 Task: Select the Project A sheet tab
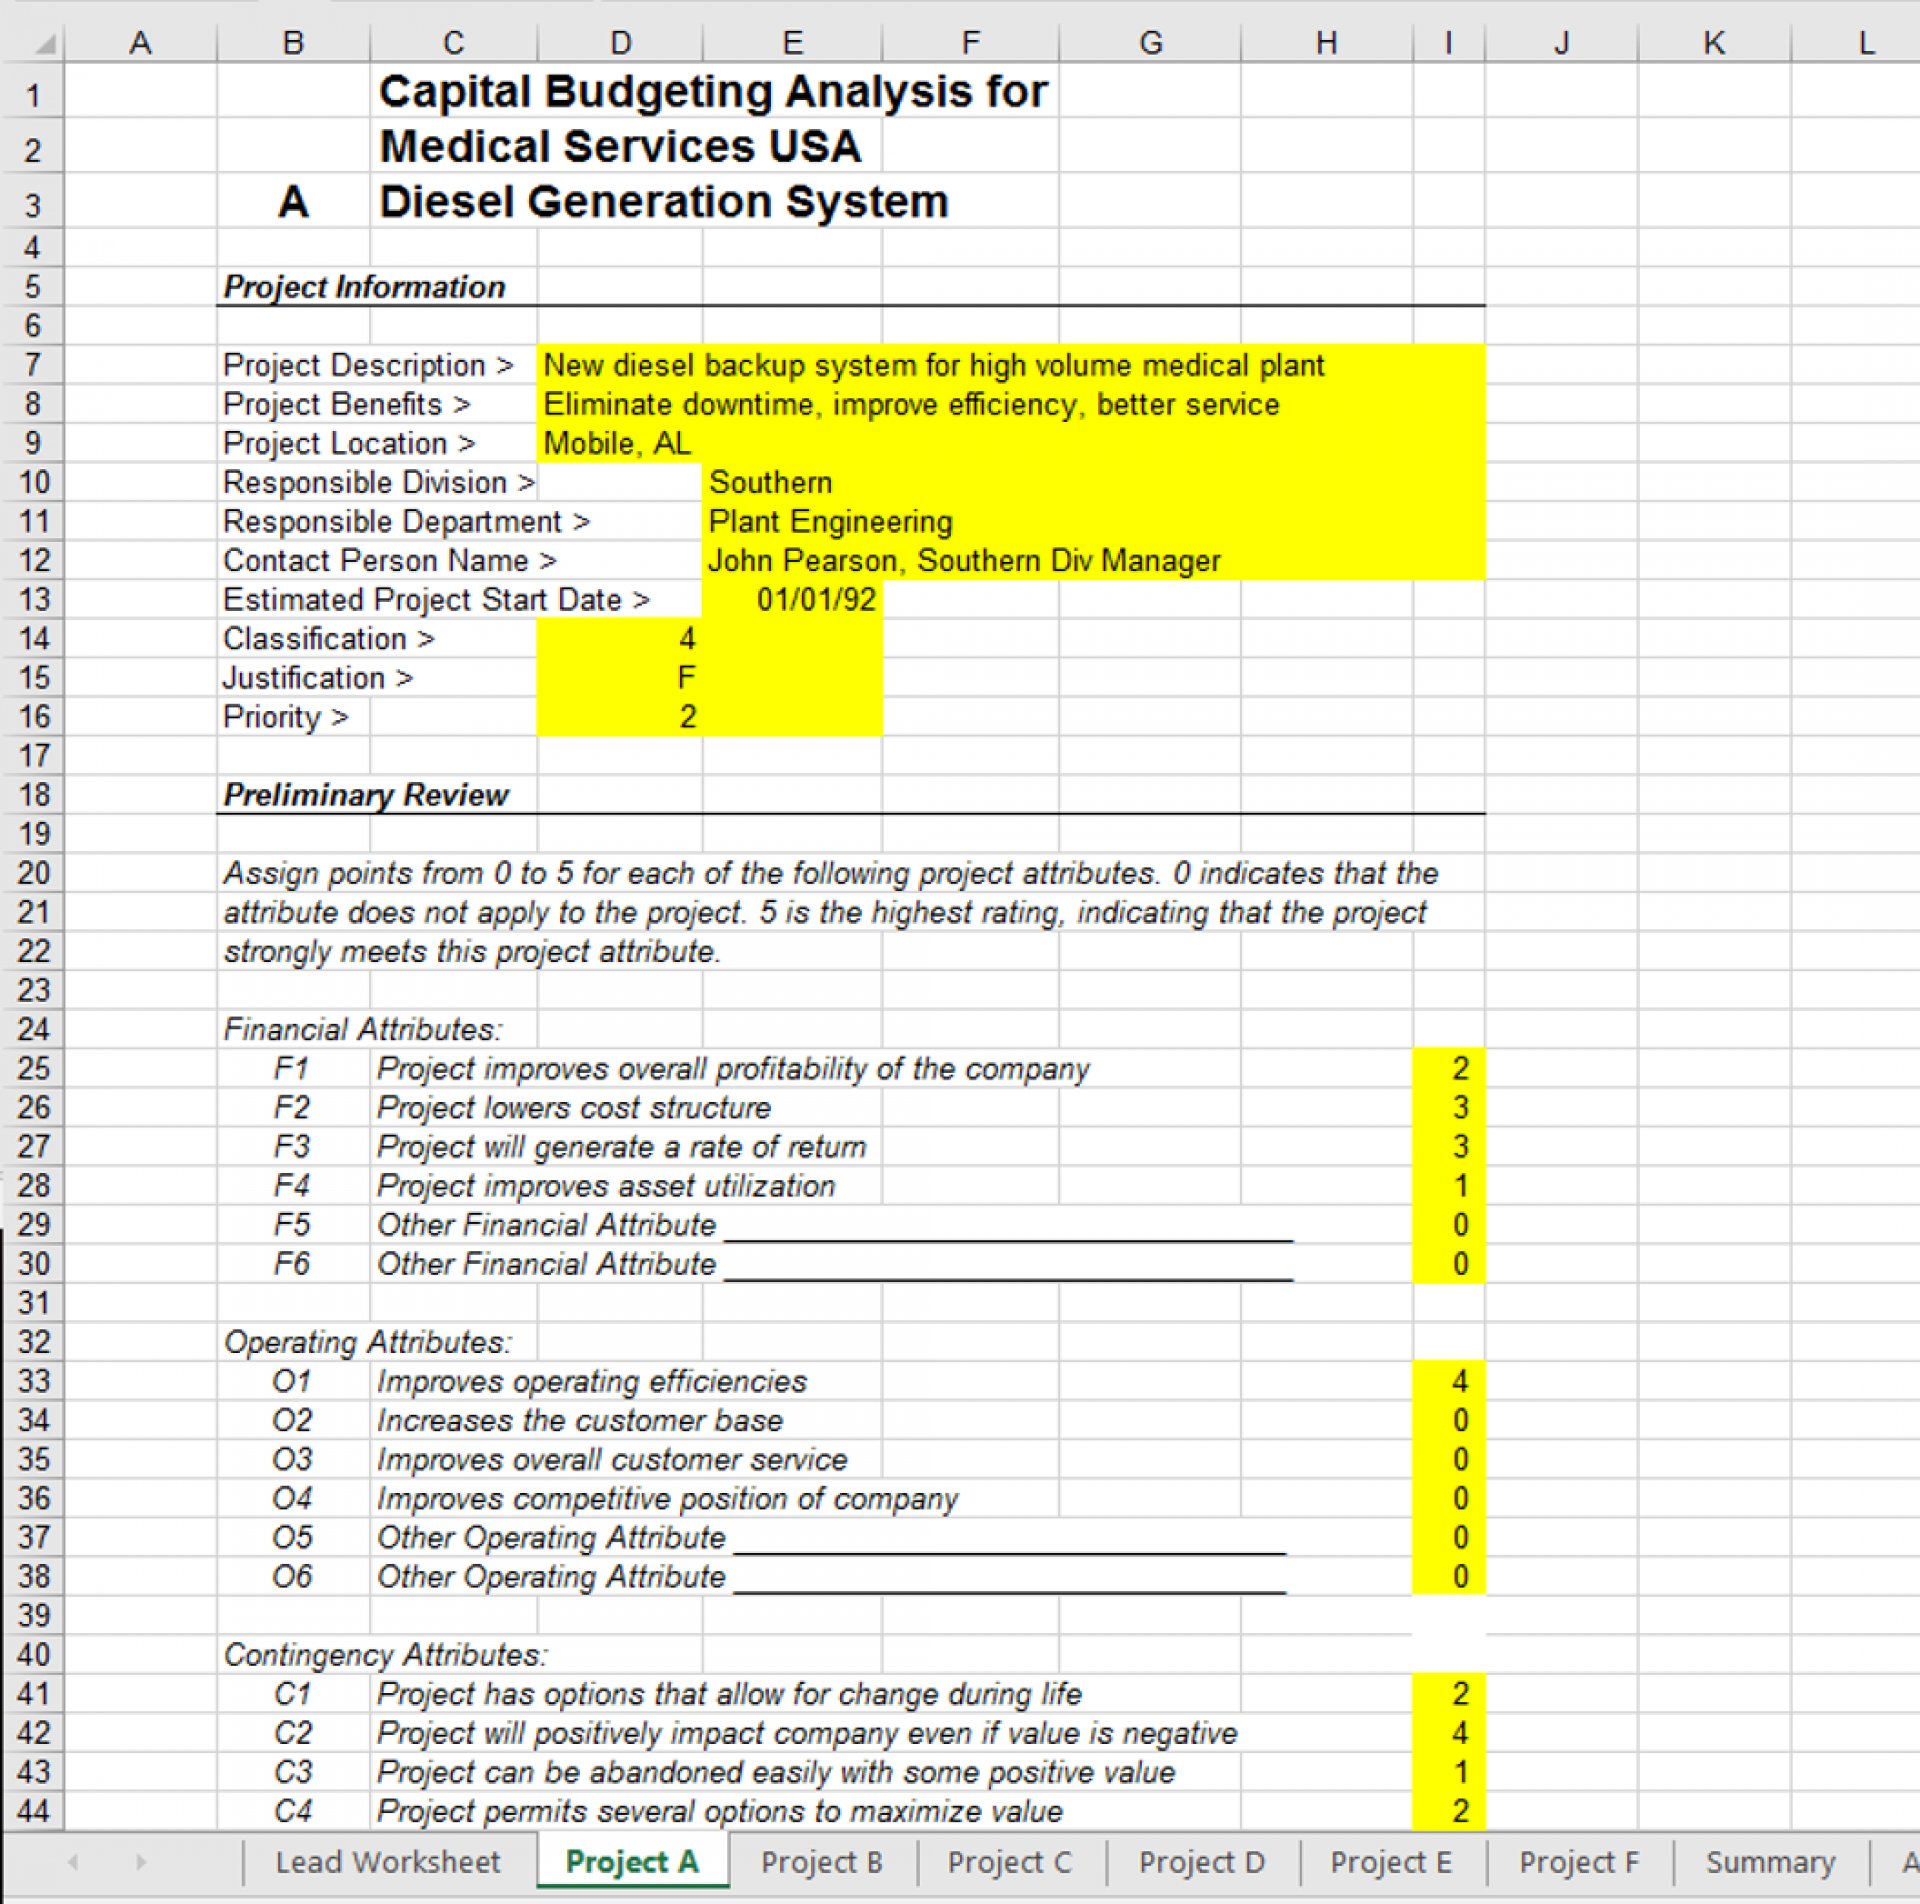pyautogui.click(x=632, y=1862)
